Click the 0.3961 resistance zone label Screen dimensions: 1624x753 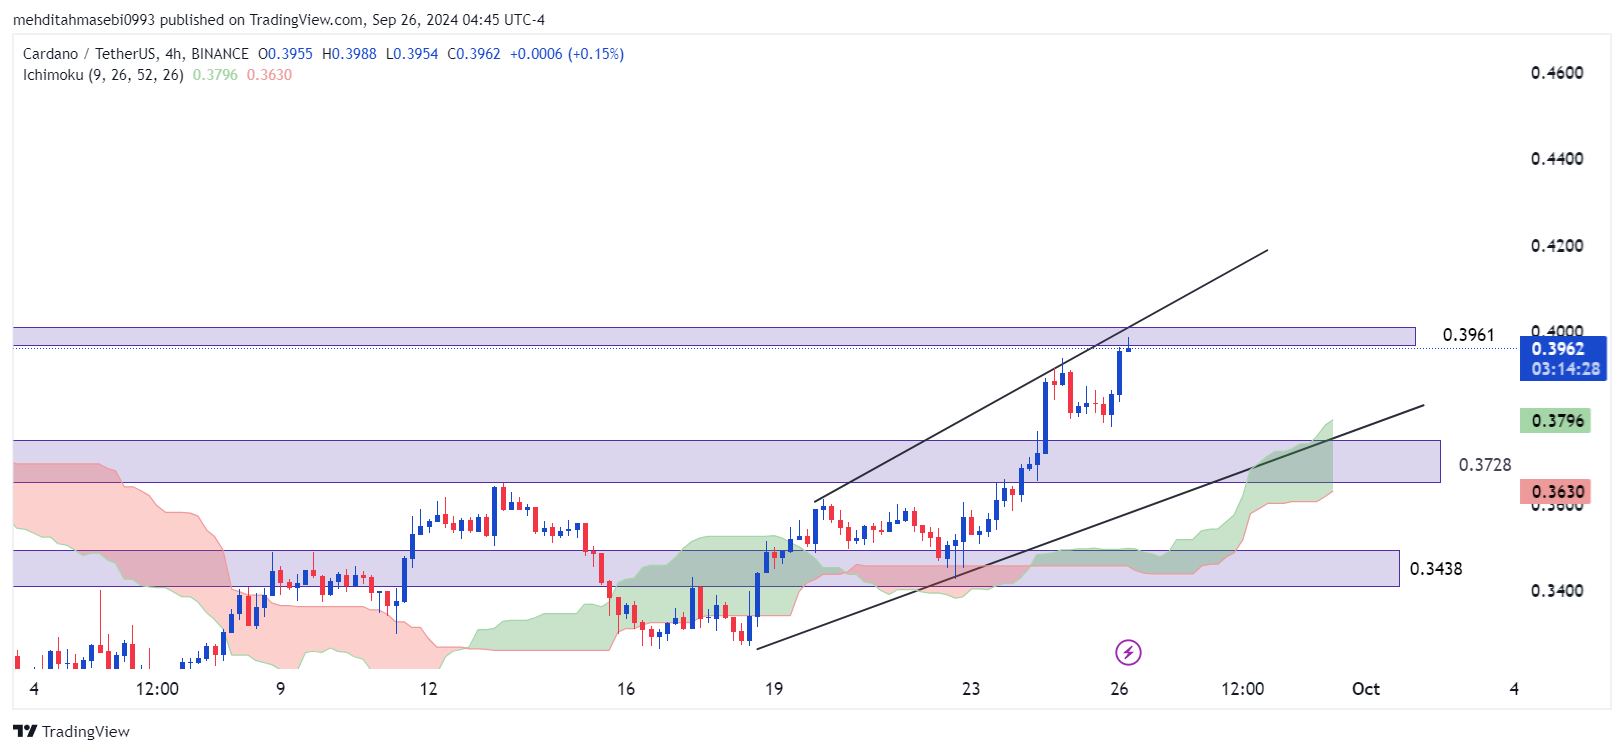click(1468, 335)
